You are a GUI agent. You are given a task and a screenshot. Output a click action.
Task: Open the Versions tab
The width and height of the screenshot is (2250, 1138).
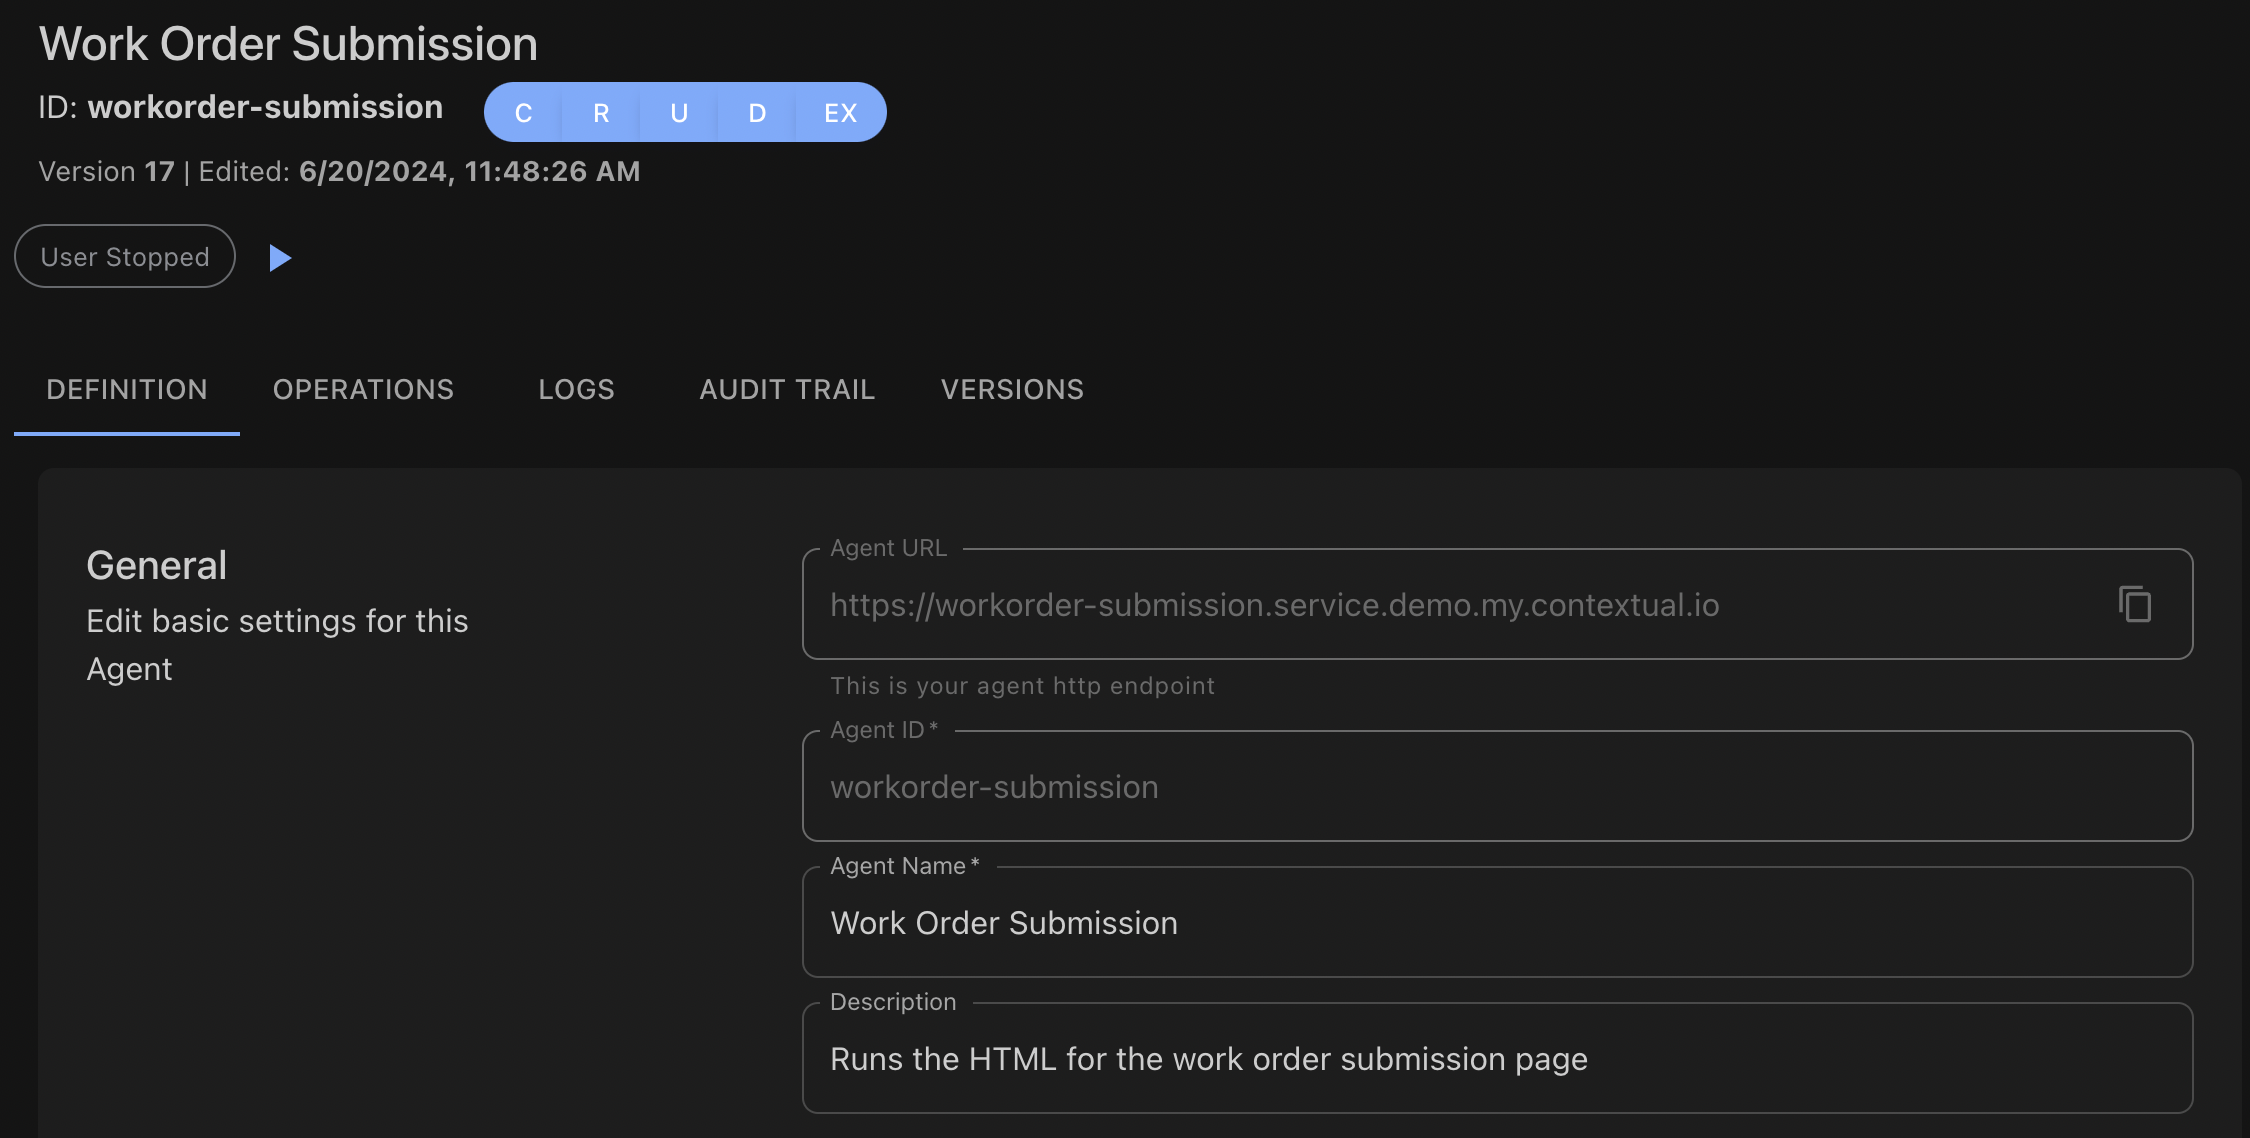click(x=1012, y=389)
